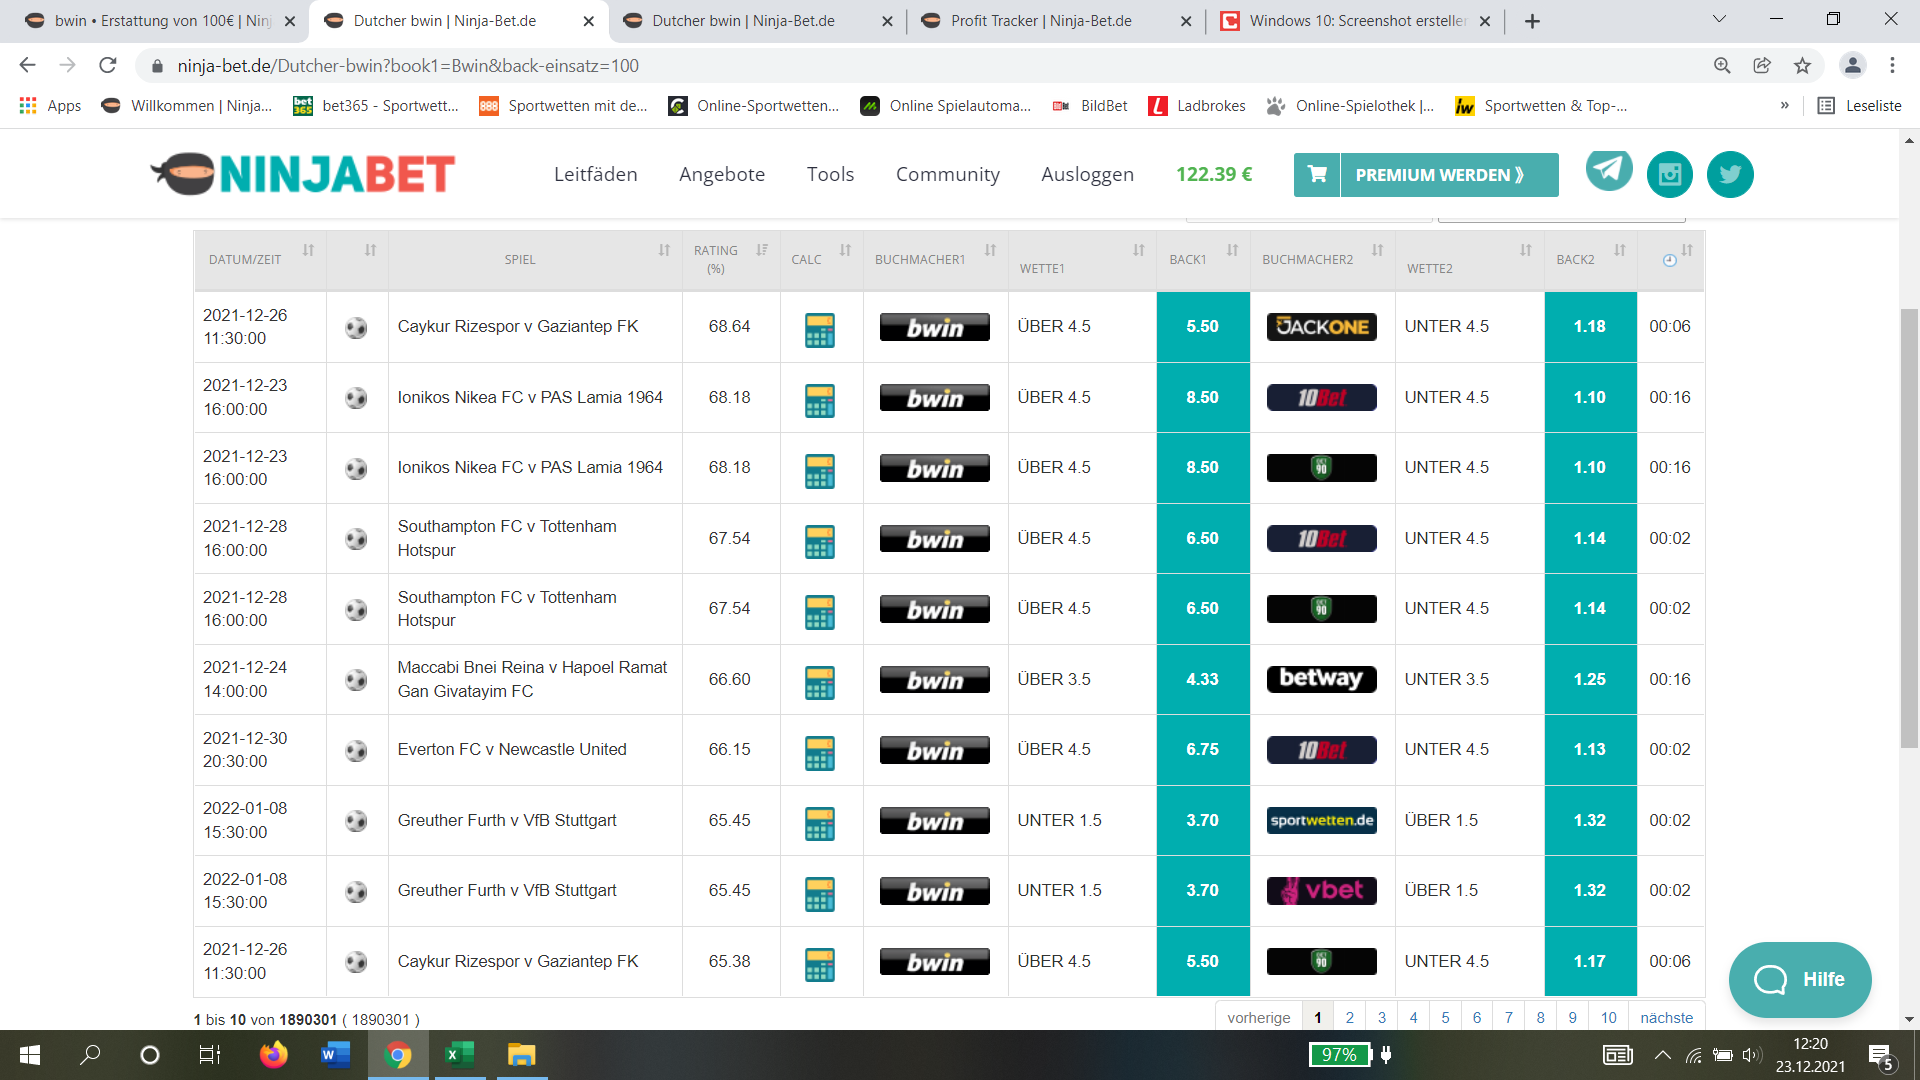
Task: Open calculator for Caykur Rizespor 65.38 row
Action: (820, 964)
